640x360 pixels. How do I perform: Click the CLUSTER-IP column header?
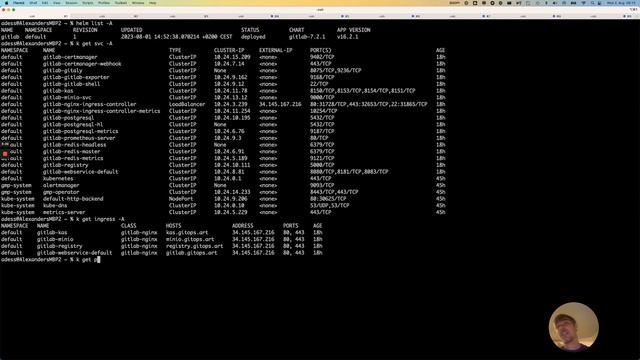pyautogui.click(x=229, y=50)
